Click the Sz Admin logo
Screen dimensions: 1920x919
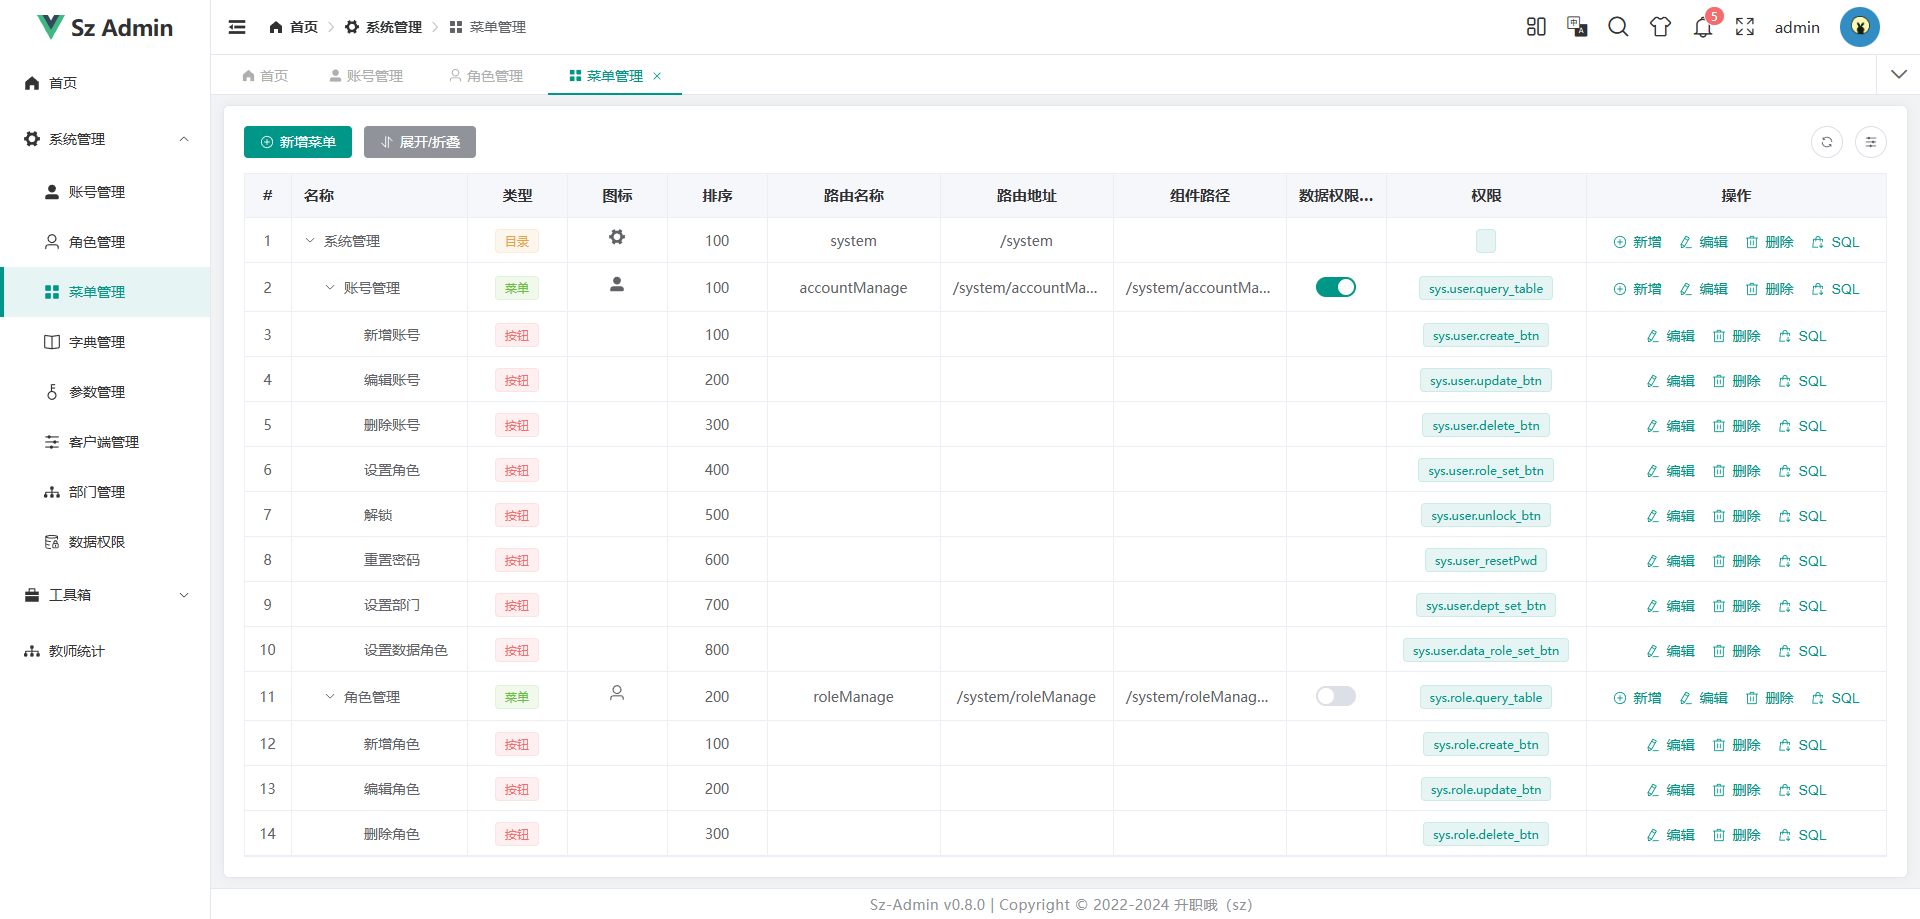click(105, 27)
